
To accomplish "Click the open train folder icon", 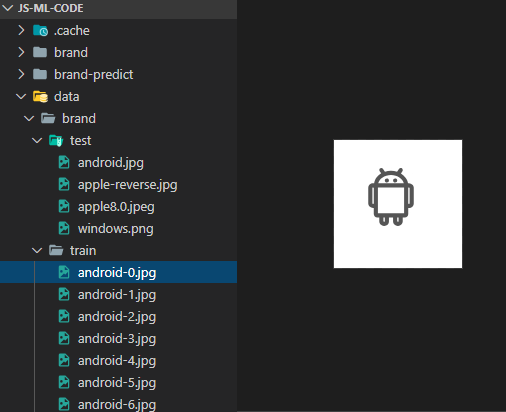I will (x=56, y=250).
